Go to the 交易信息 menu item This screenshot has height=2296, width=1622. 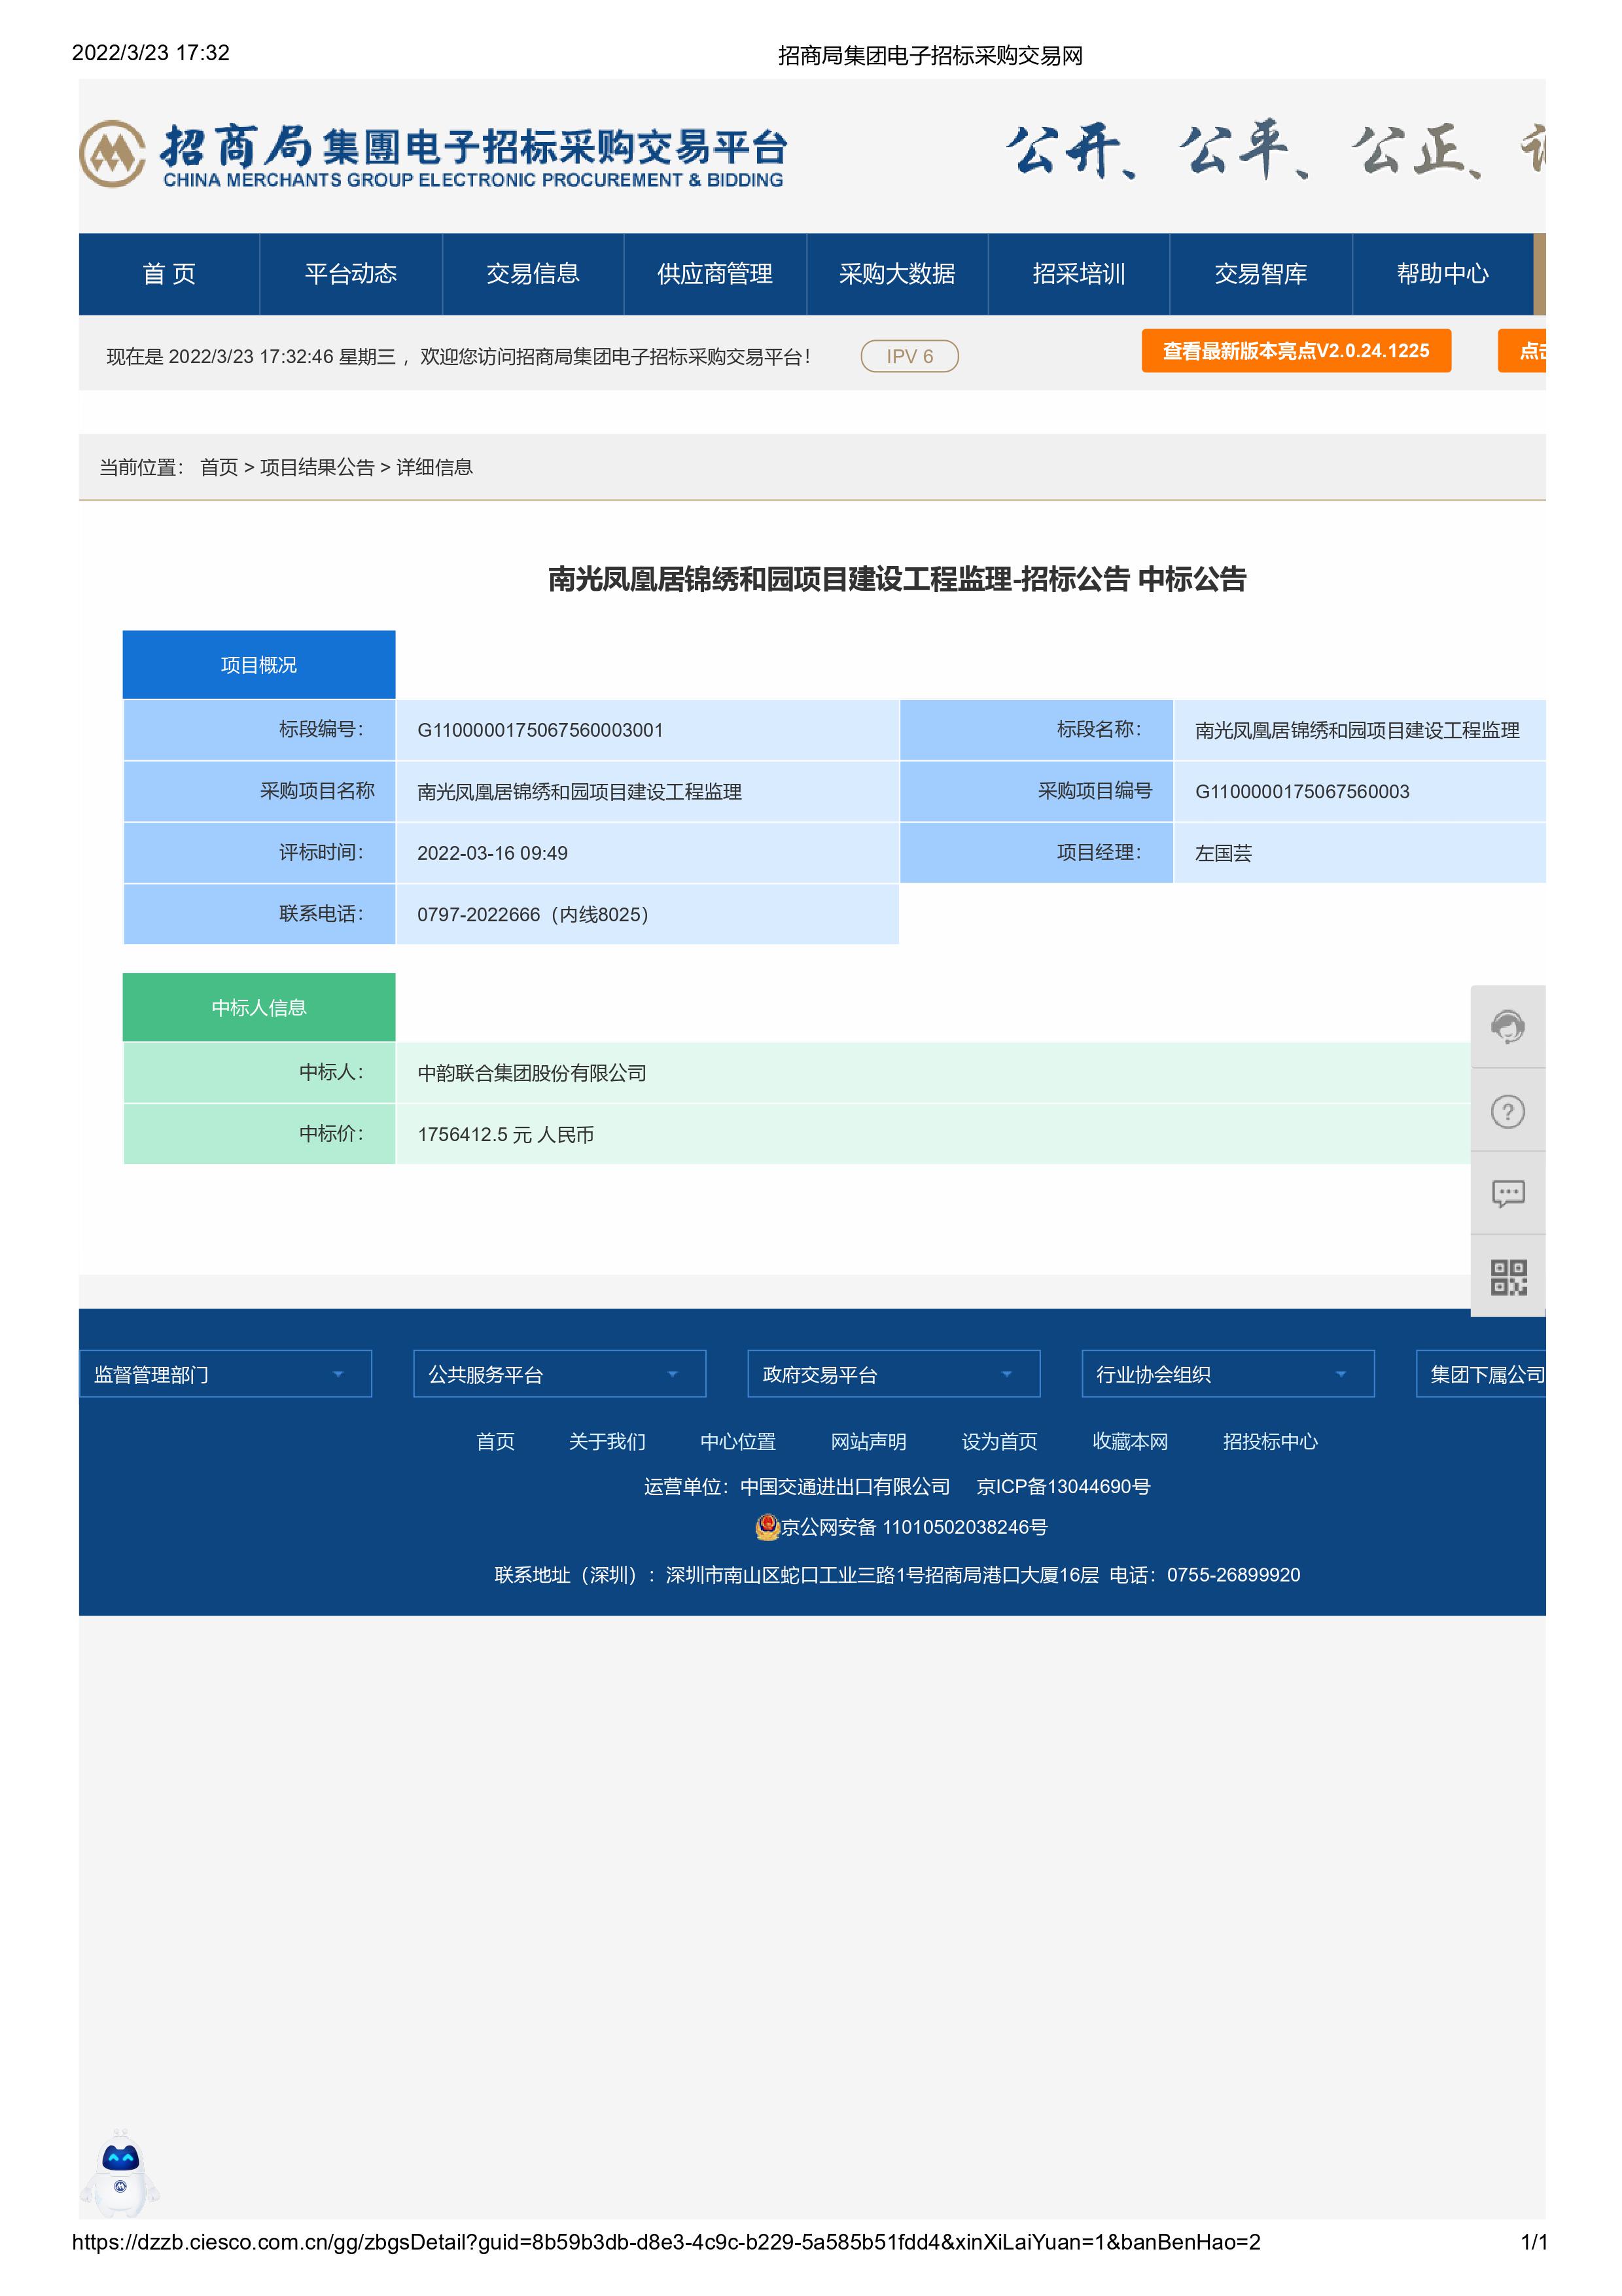click(x=532, y=274)
